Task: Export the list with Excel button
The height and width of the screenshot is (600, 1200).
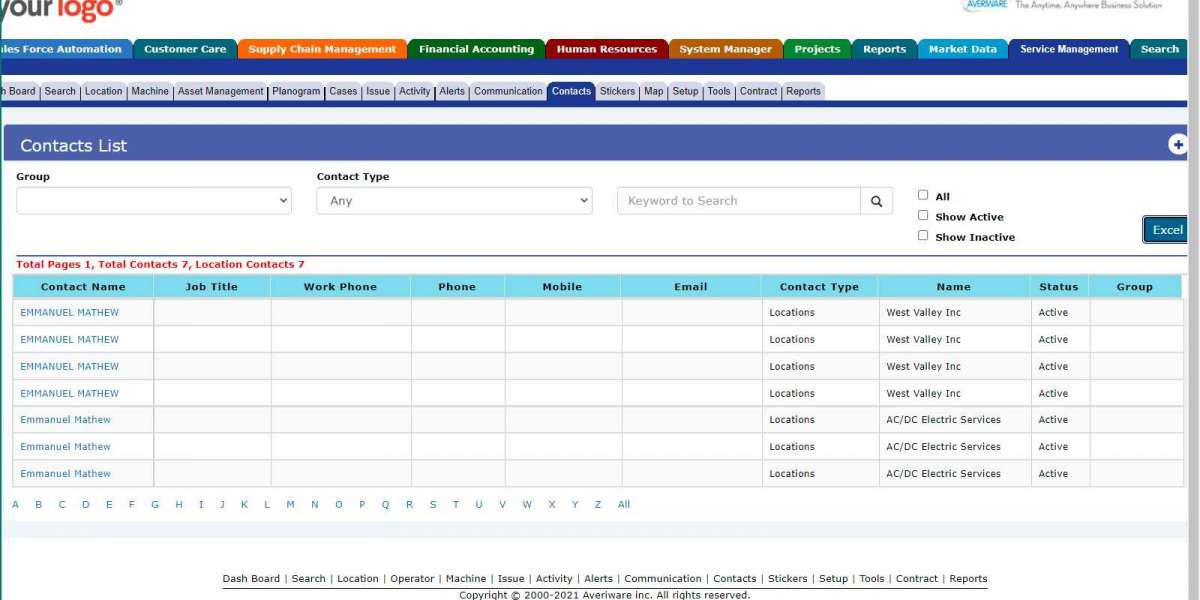Action: 1166,230
